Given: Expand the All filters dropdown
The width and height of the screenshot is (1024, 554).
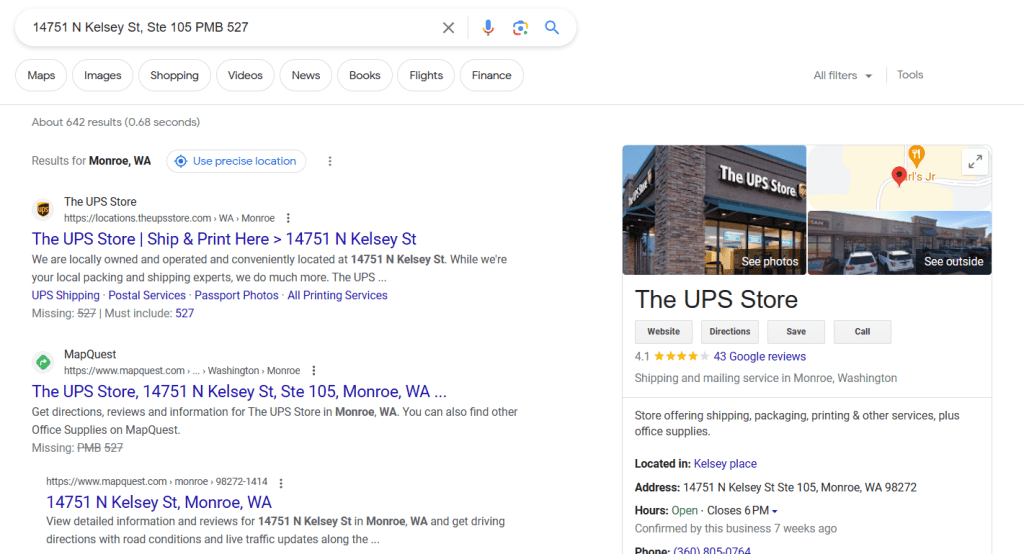Looking at the screenshot, I should tap(842, 76).
